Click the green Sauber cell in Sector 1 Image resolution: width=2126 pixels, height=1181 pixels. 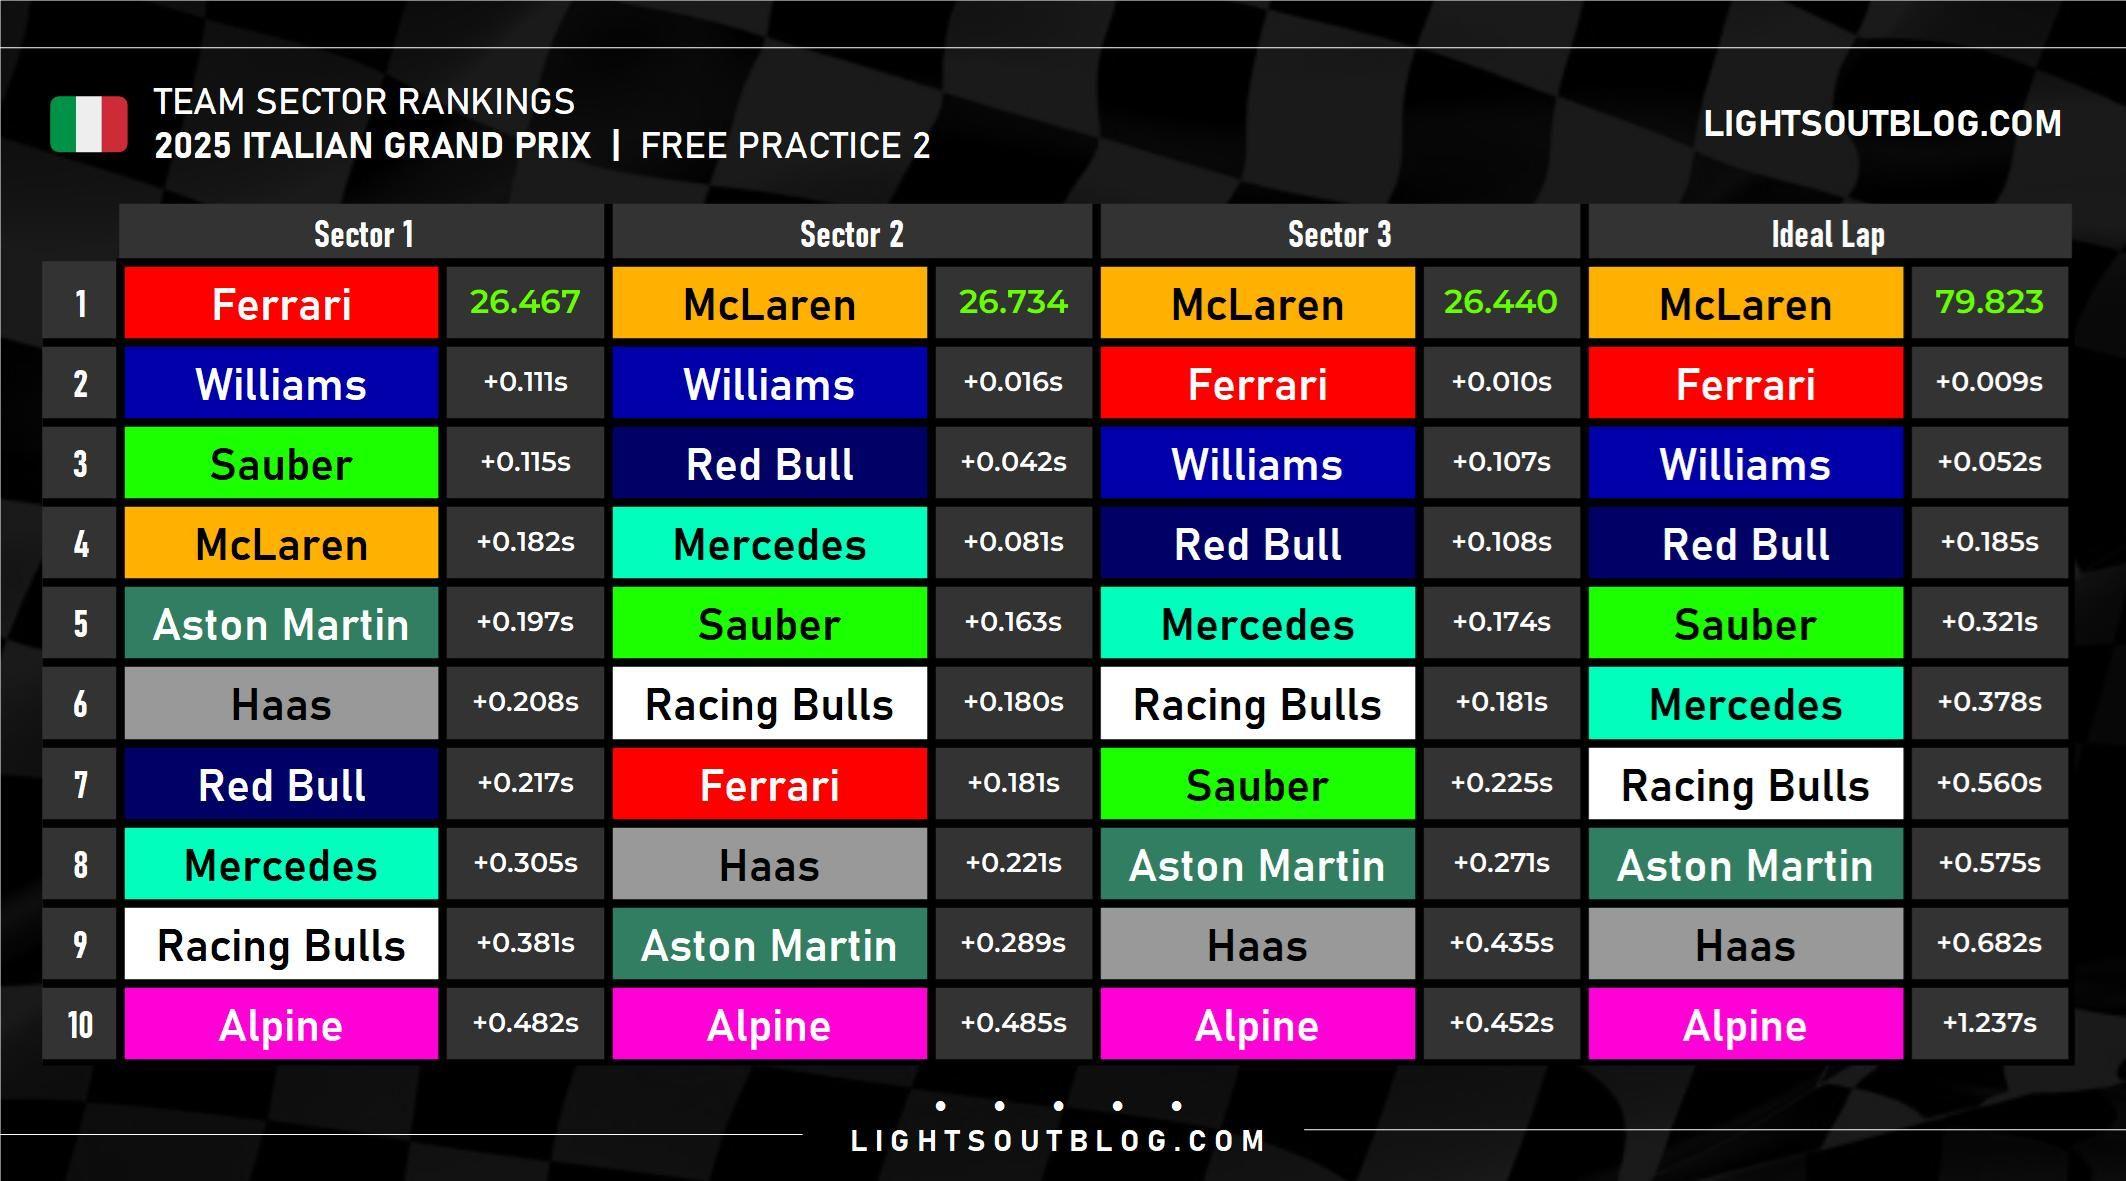(x=281, y=463)
